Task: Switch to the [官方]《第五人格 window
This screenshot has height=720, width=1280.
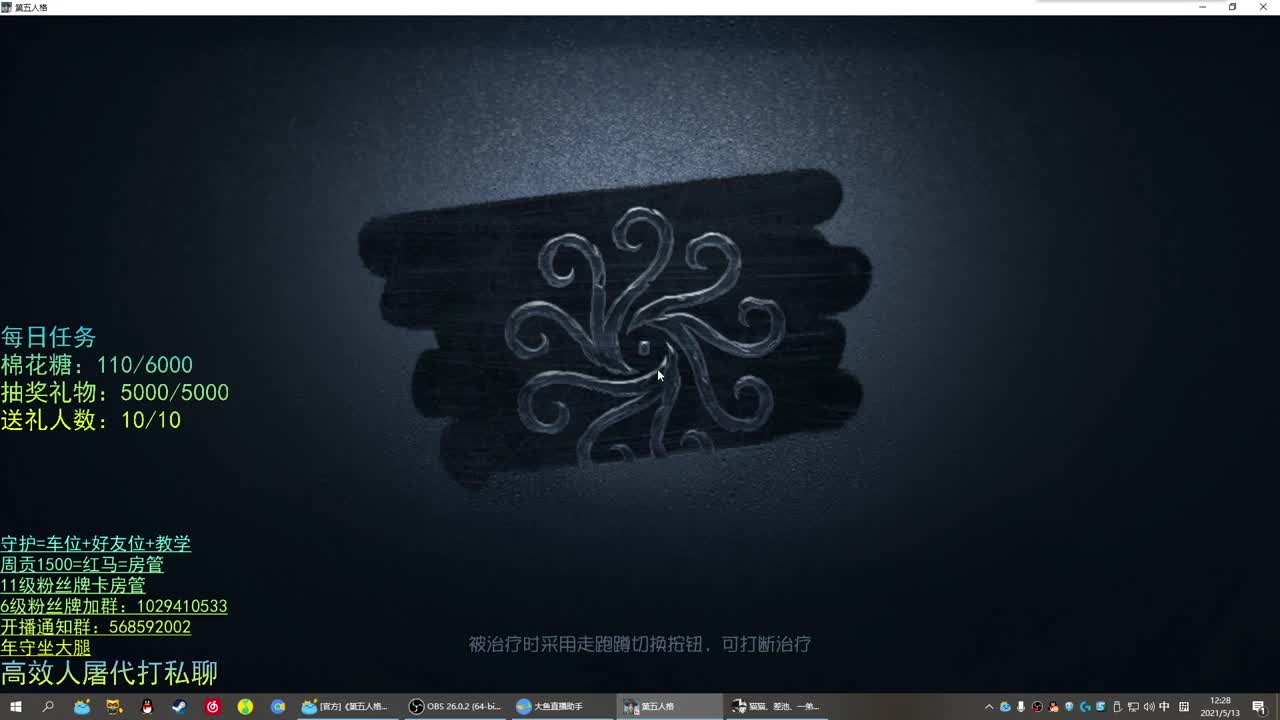Action: (347, 707)
